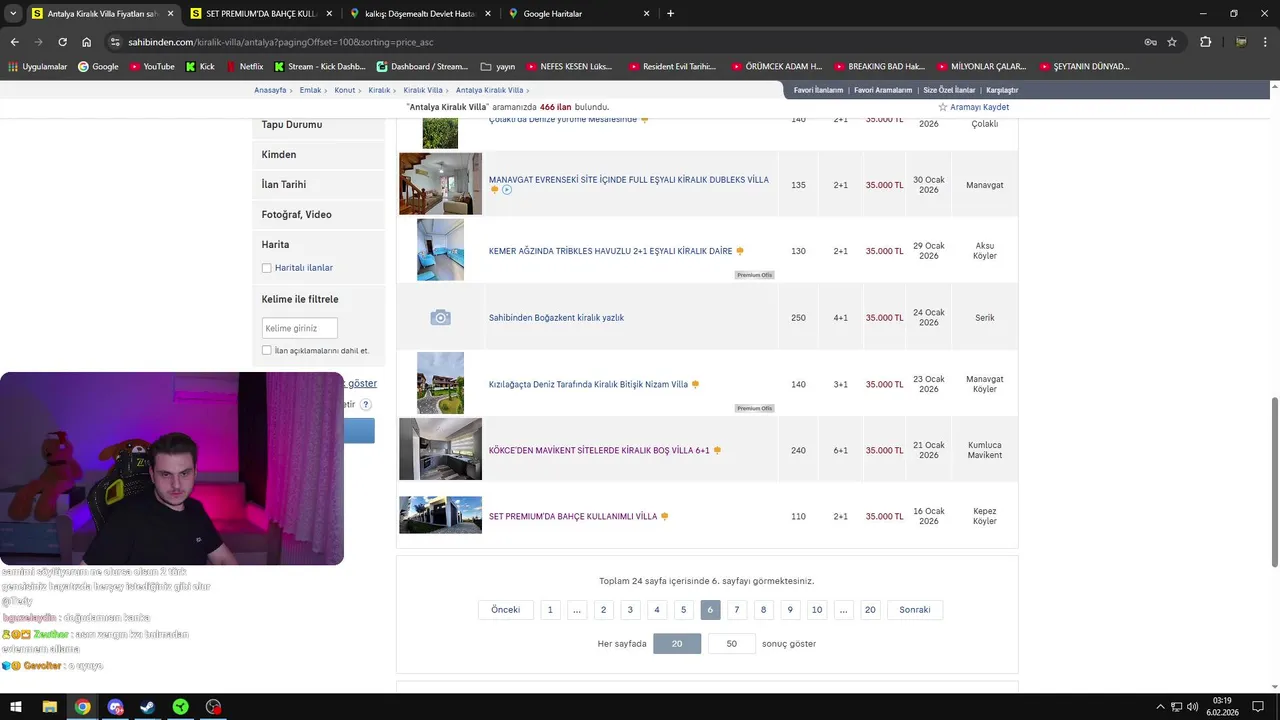Viewport: 1280px width, 720px height.
Task: Switch to Google Haritalar tab
Action: tap(578, 14)
